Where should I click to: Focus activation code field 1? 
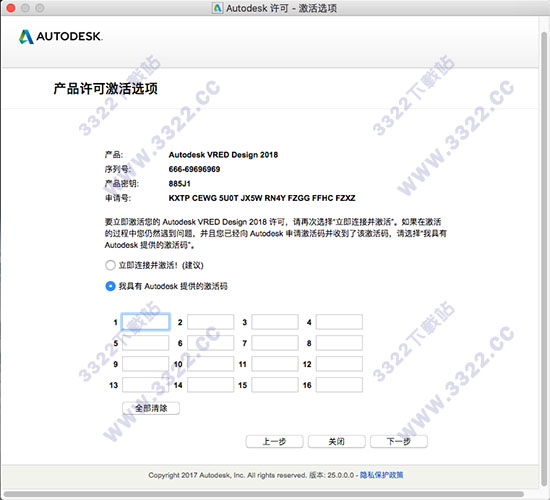click(x=146, y=322)
